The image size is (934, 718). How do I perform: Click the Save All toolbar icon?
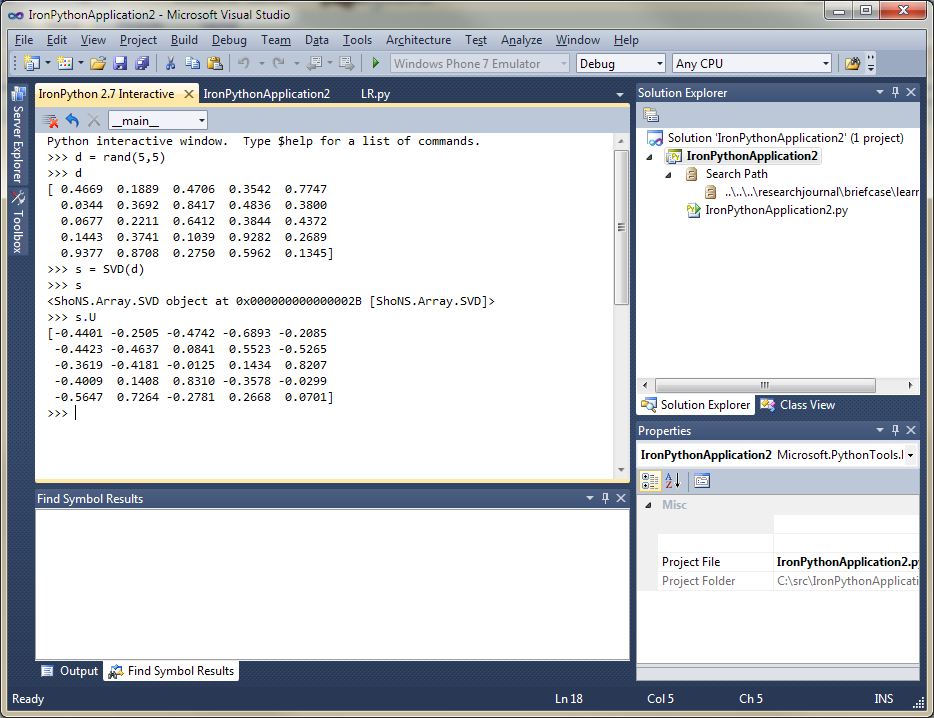[141, 64]
